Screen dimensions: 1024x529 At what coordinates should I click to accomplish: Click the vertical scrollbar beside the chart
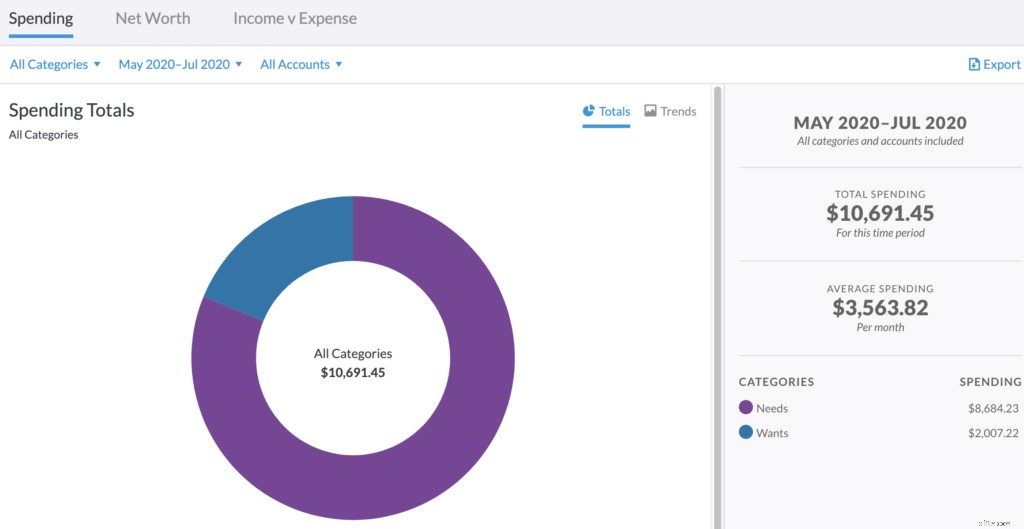[717, 300]
